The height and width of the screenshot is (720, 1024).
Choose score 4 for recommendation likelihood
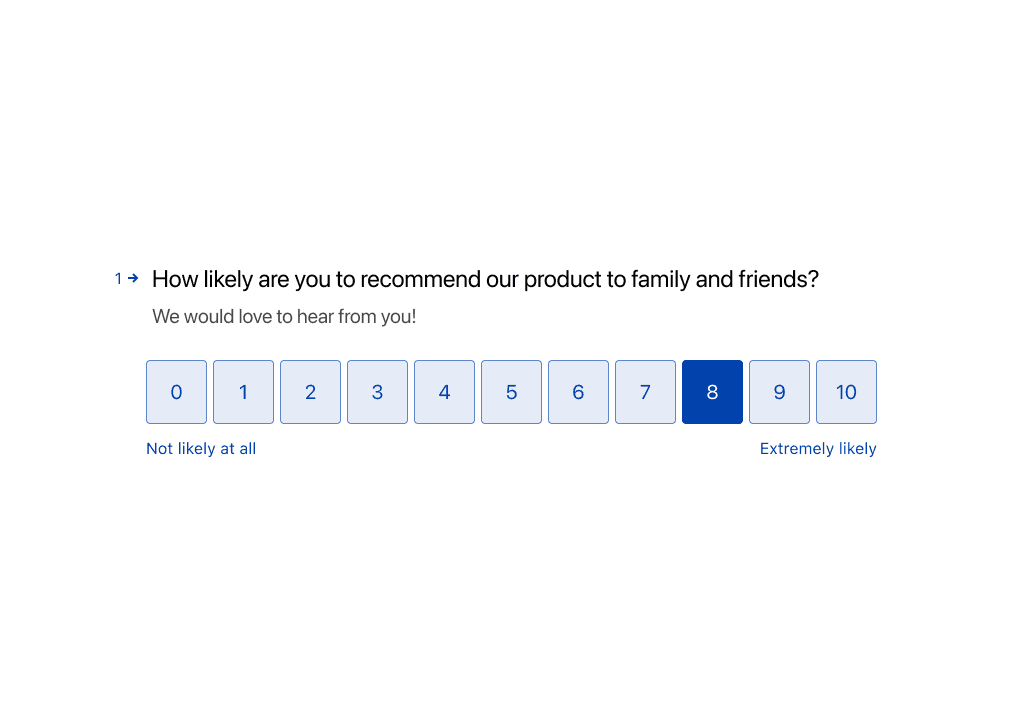tap(444, 392)
